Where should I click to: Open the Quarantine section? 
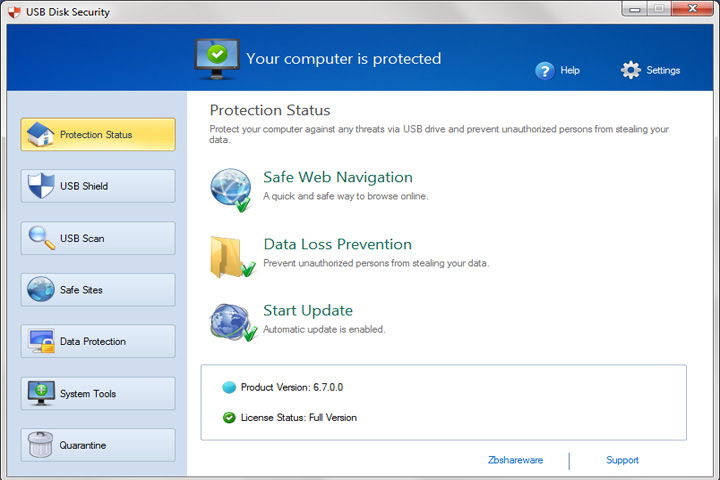pos(98,445)
